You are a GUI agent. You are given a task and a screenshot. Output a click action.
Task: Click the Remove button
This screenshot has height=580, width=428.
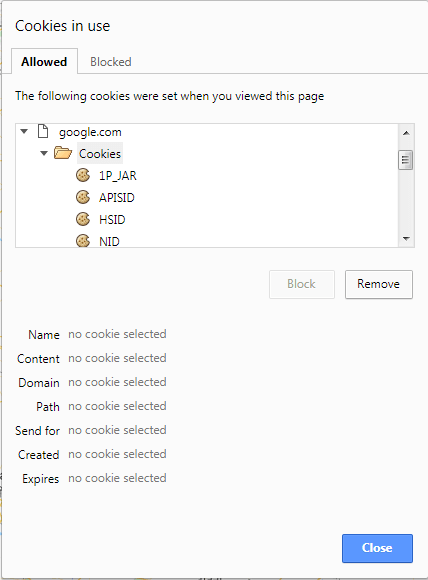378,284
